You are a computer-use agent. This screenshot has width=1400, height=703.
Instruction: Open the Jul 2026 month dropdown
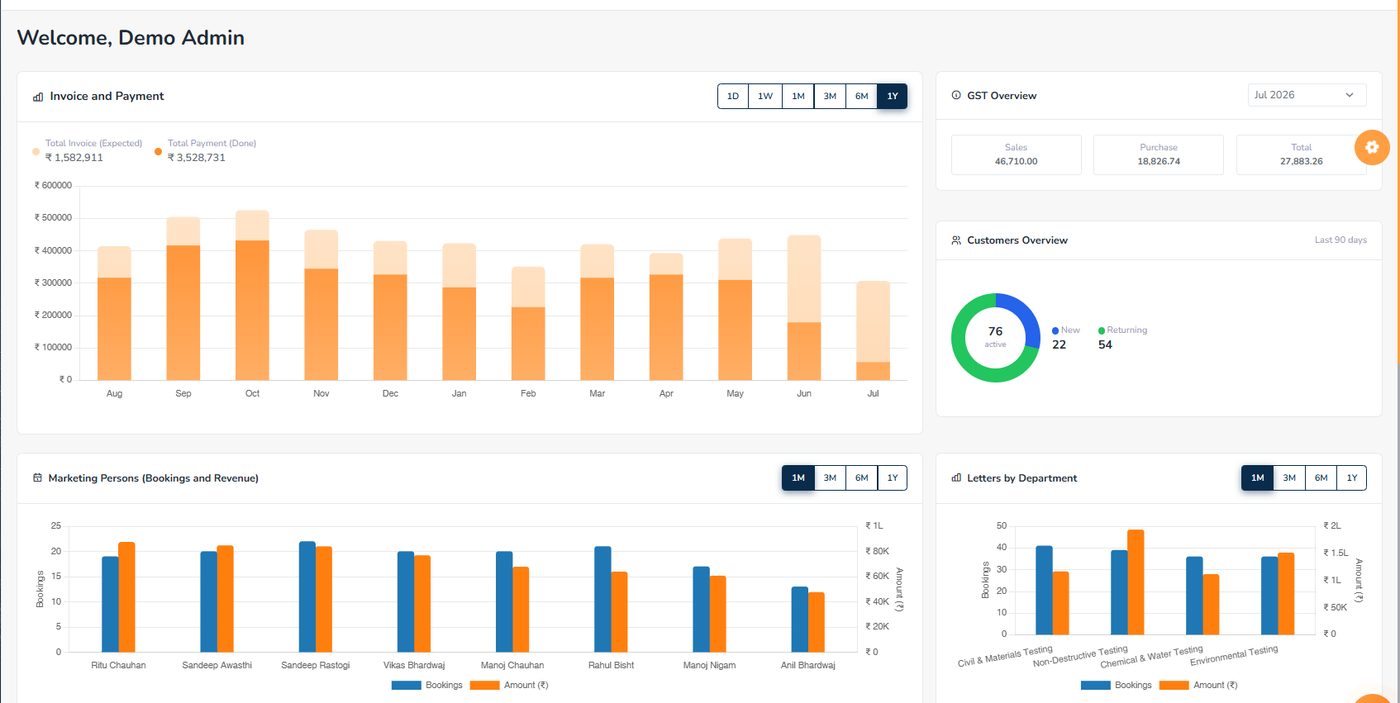[x=1307, y=95]
